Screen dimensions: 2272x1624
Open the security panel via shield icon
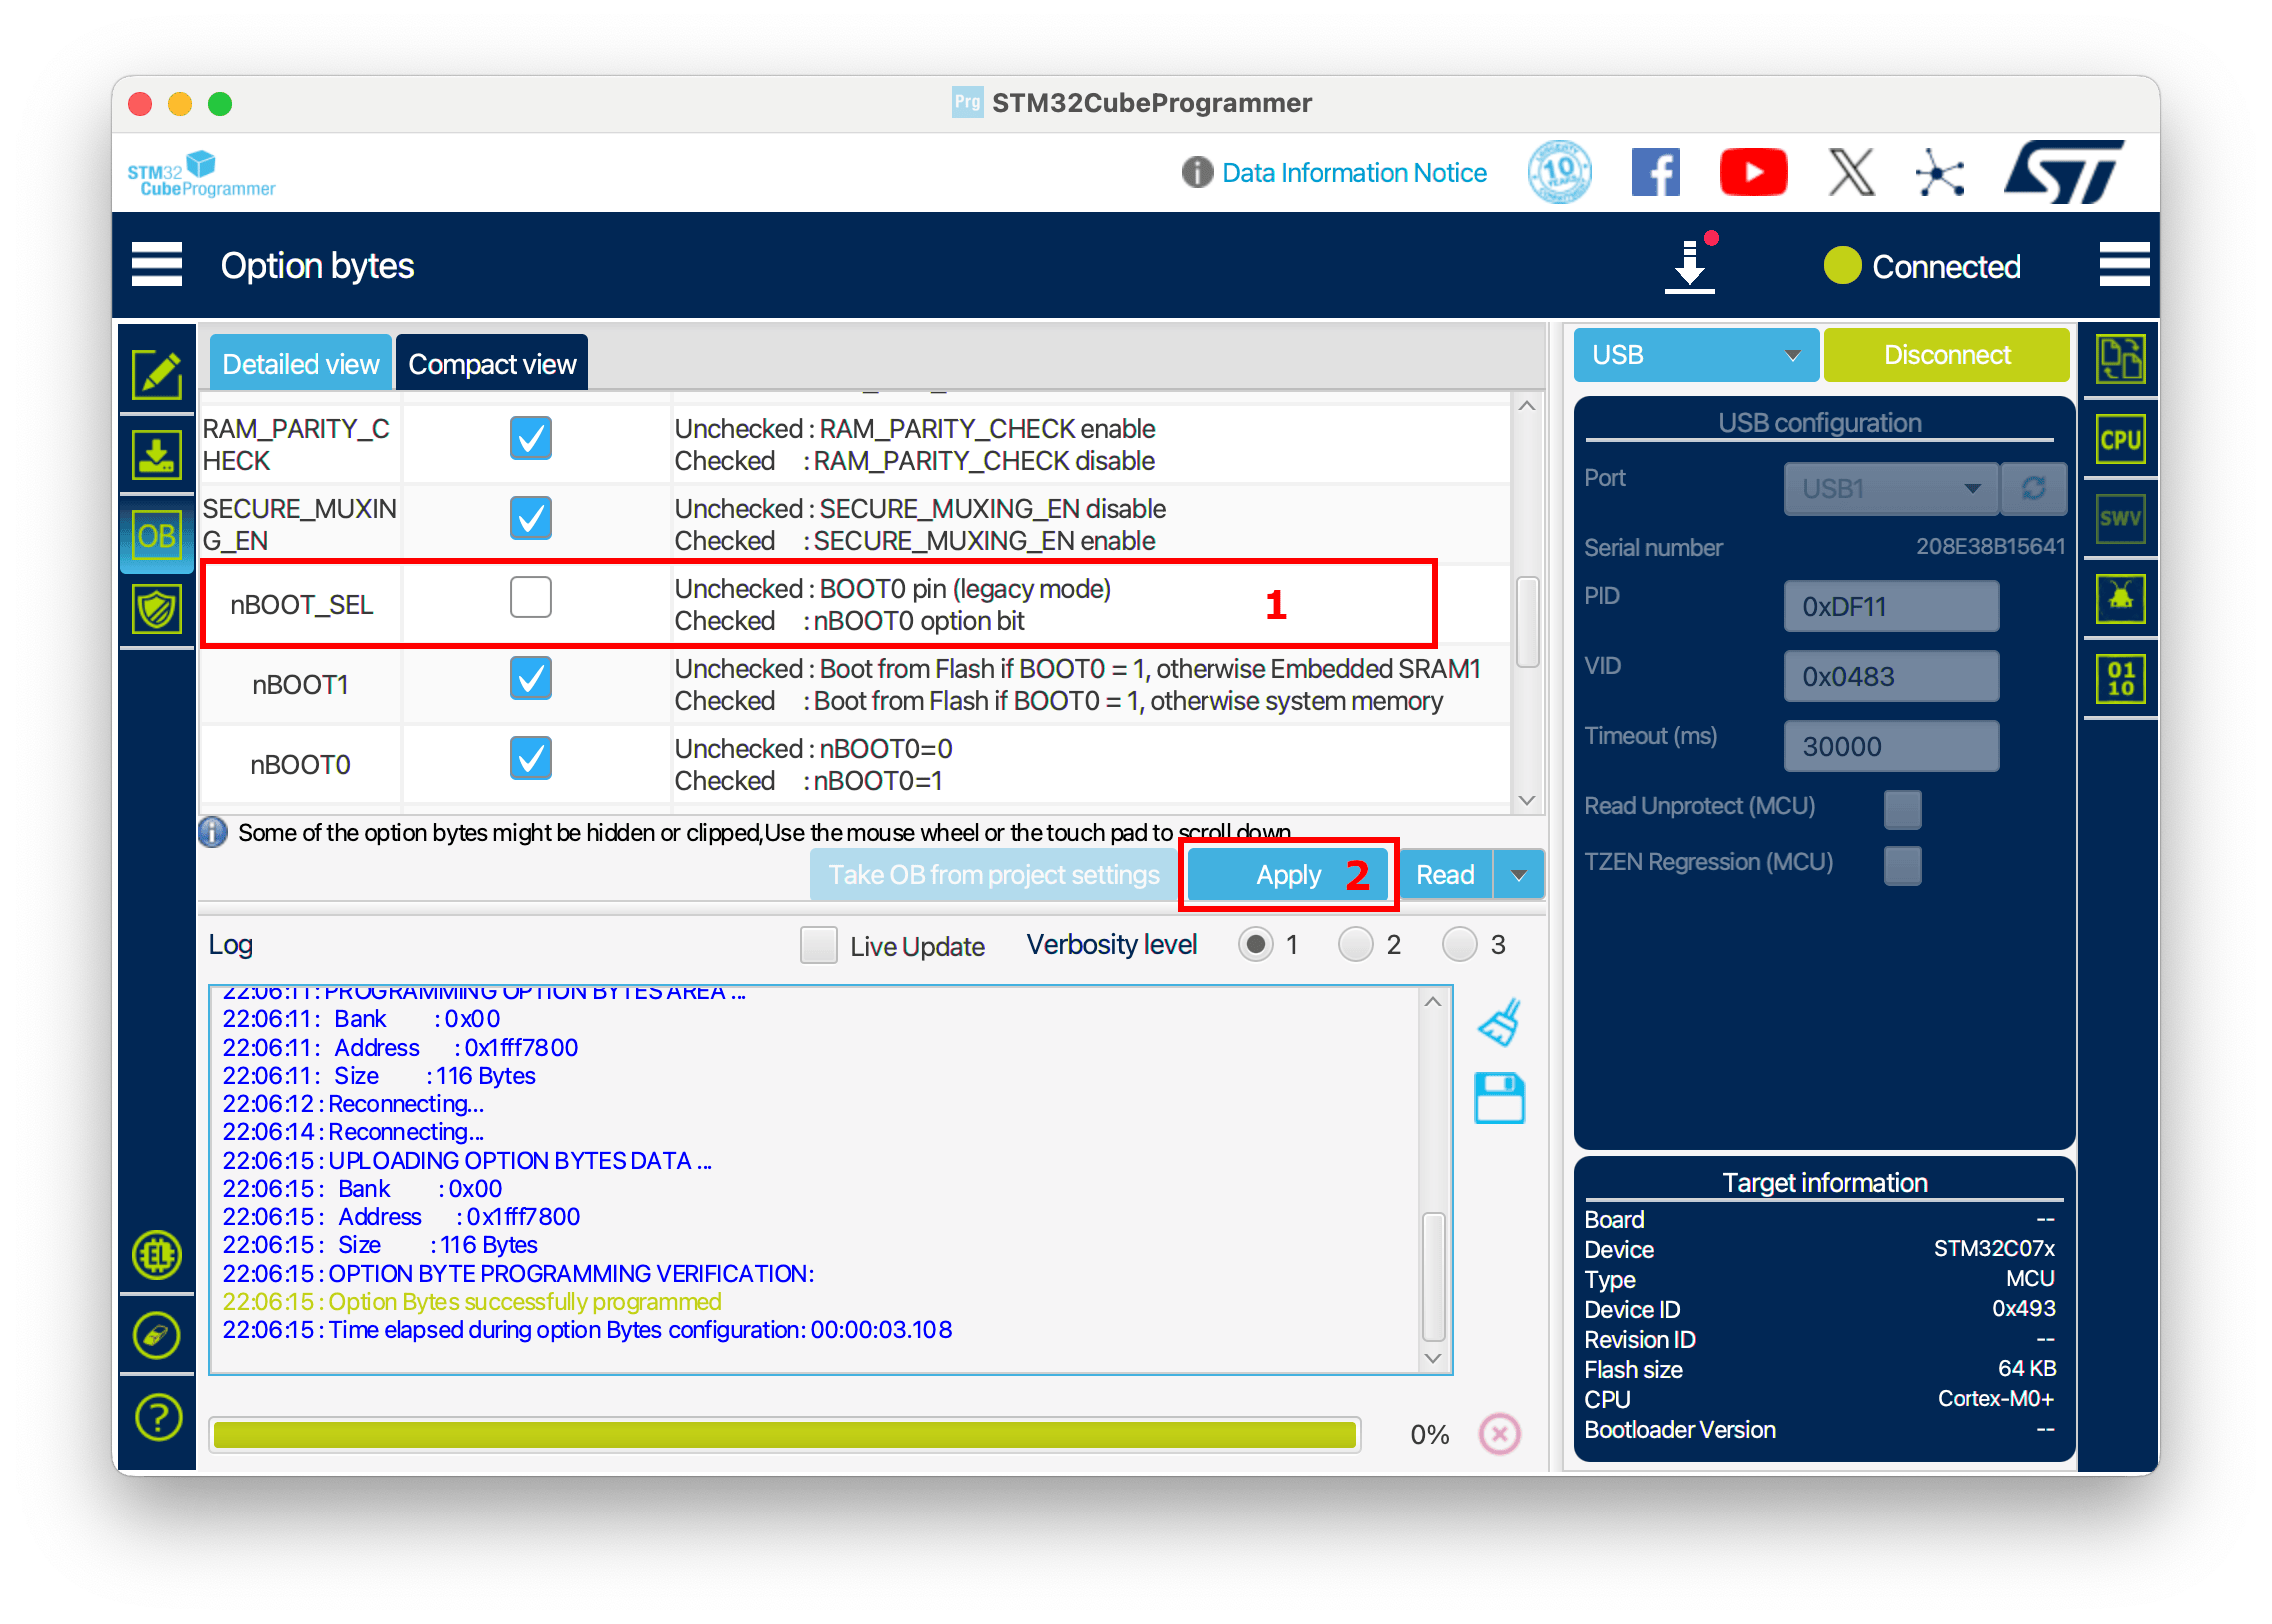[157, 608]
